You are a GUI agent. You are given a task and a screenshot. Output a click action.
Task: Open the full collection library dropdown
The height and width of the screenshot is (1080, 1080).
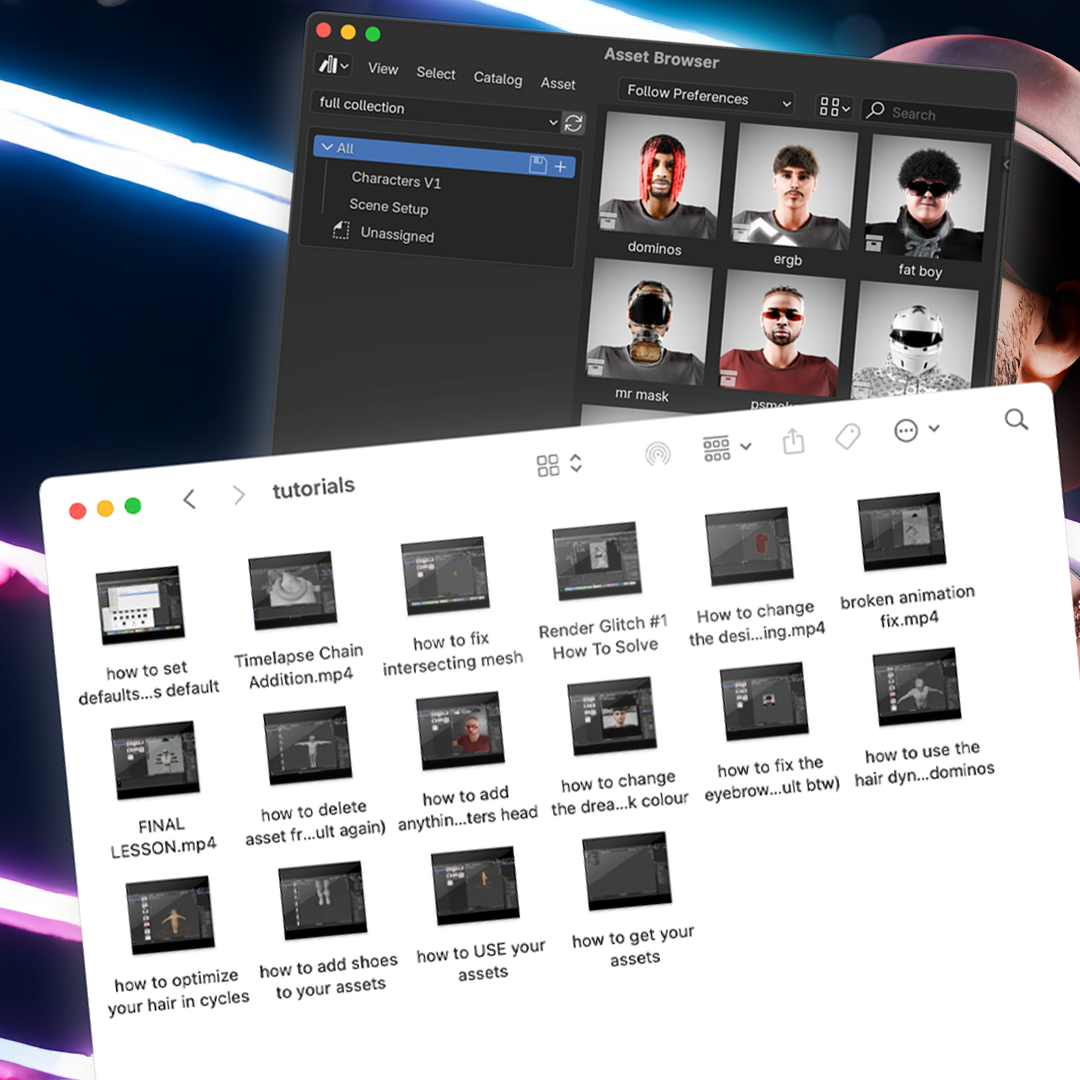click(437, 112)
